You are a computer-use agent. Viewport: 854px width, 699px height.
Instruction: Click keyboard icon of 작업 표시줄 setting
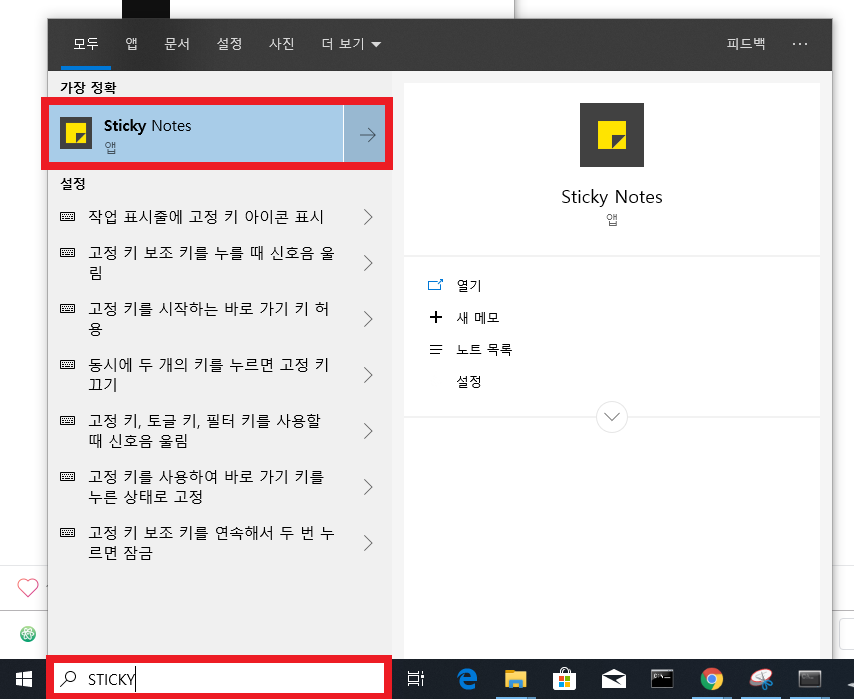click(x=68, y=216)
